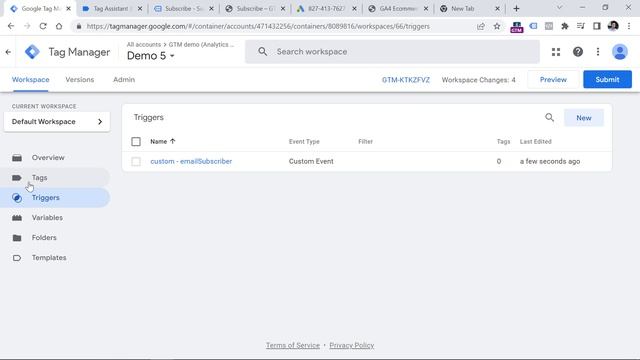Click the Search workspace field
The width and height of the screenshot is (640, 360).
coord(392,52)
